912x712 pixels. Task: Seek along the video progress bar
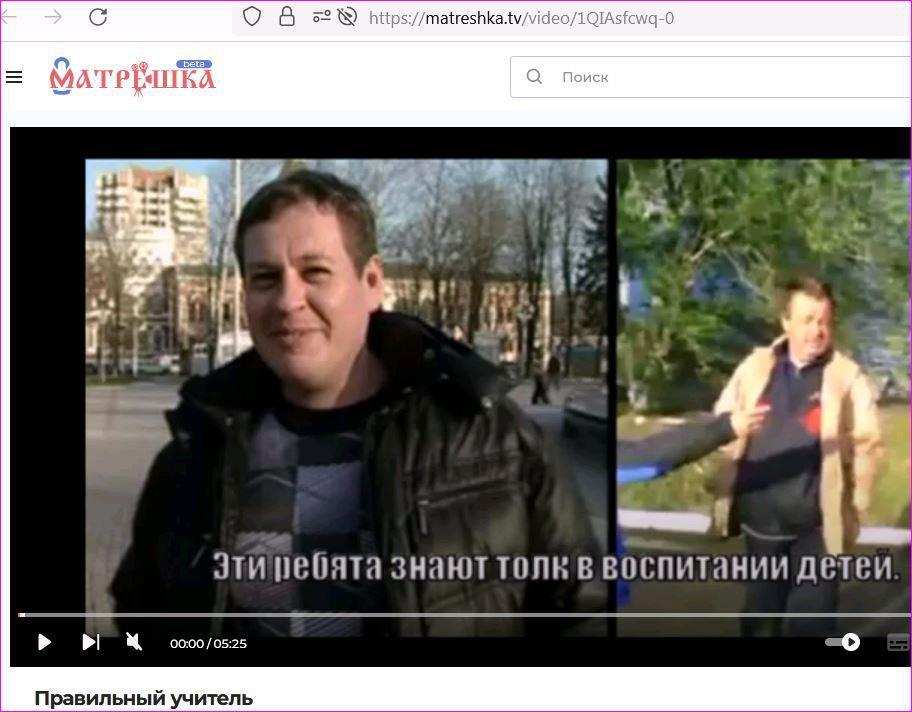point(465,615)
